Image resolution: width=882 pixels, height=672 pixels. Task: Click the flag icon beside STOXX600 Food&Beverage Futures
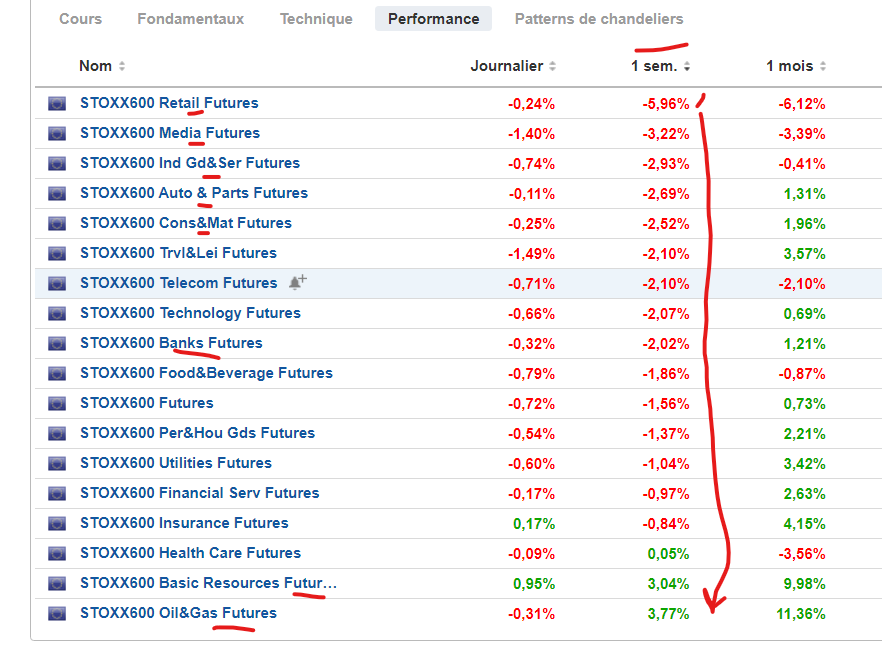[x=57, y=373]
